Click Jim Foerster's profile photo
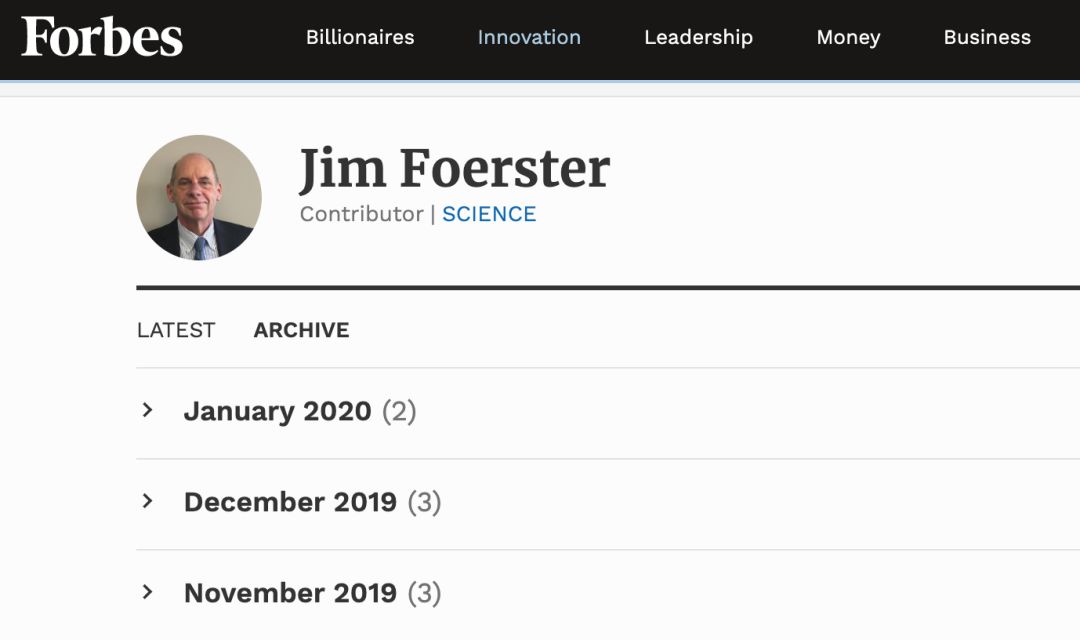 click(199, 198)
